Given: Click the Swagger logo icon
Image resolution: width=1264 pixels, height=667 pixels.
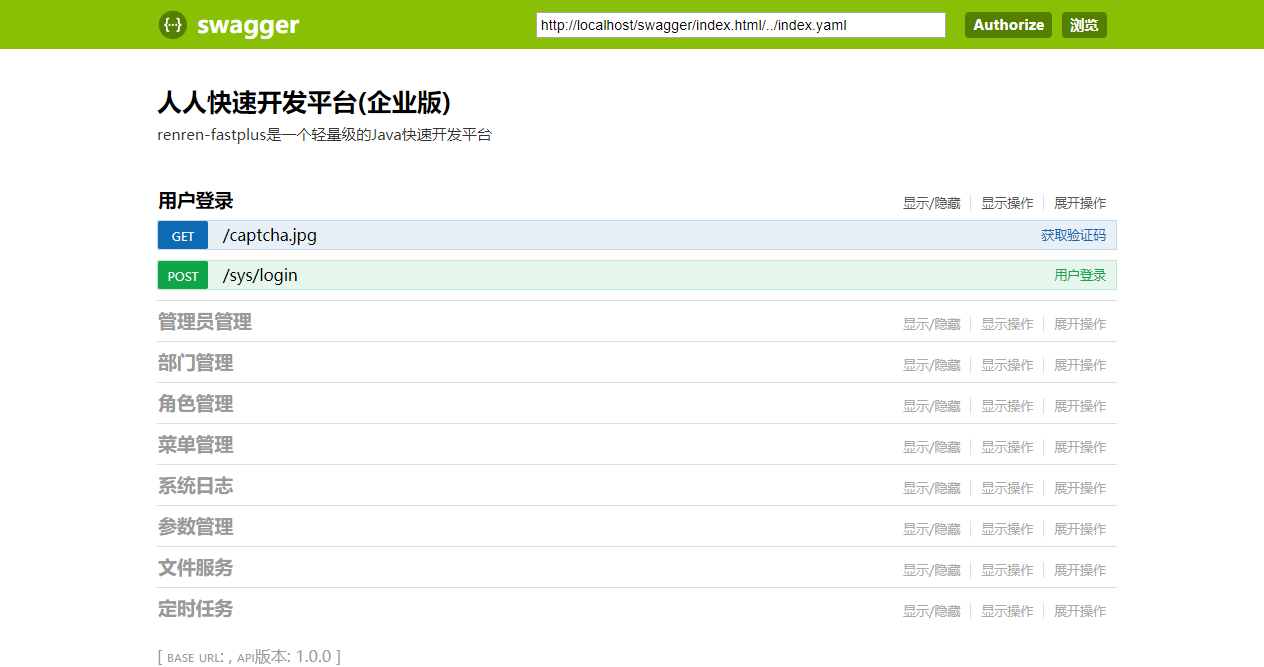Looking at the screenshot, I should tap(172, 25).
